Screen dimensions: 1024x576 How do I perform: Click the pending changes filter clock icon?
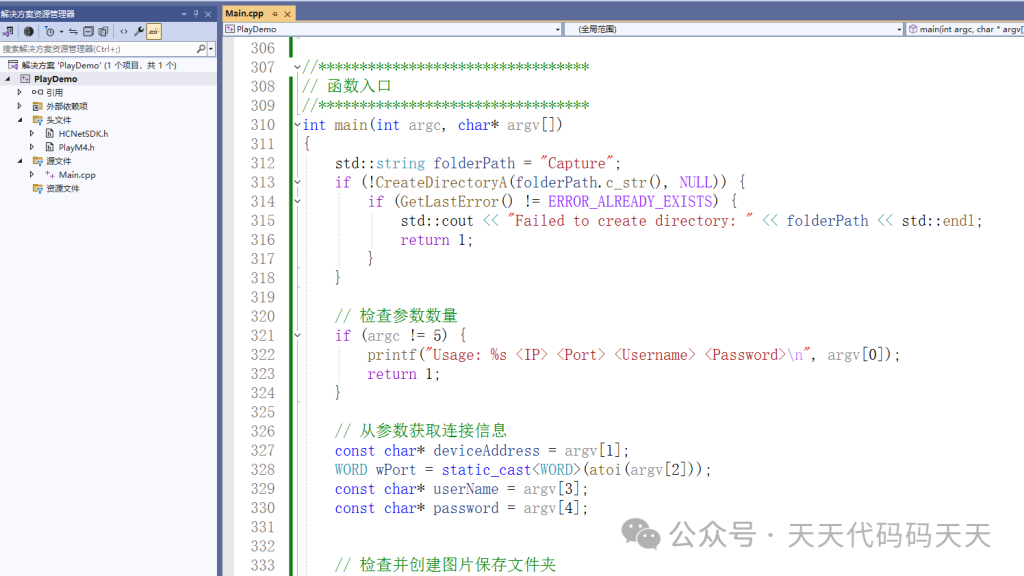[x=49, y=31]
